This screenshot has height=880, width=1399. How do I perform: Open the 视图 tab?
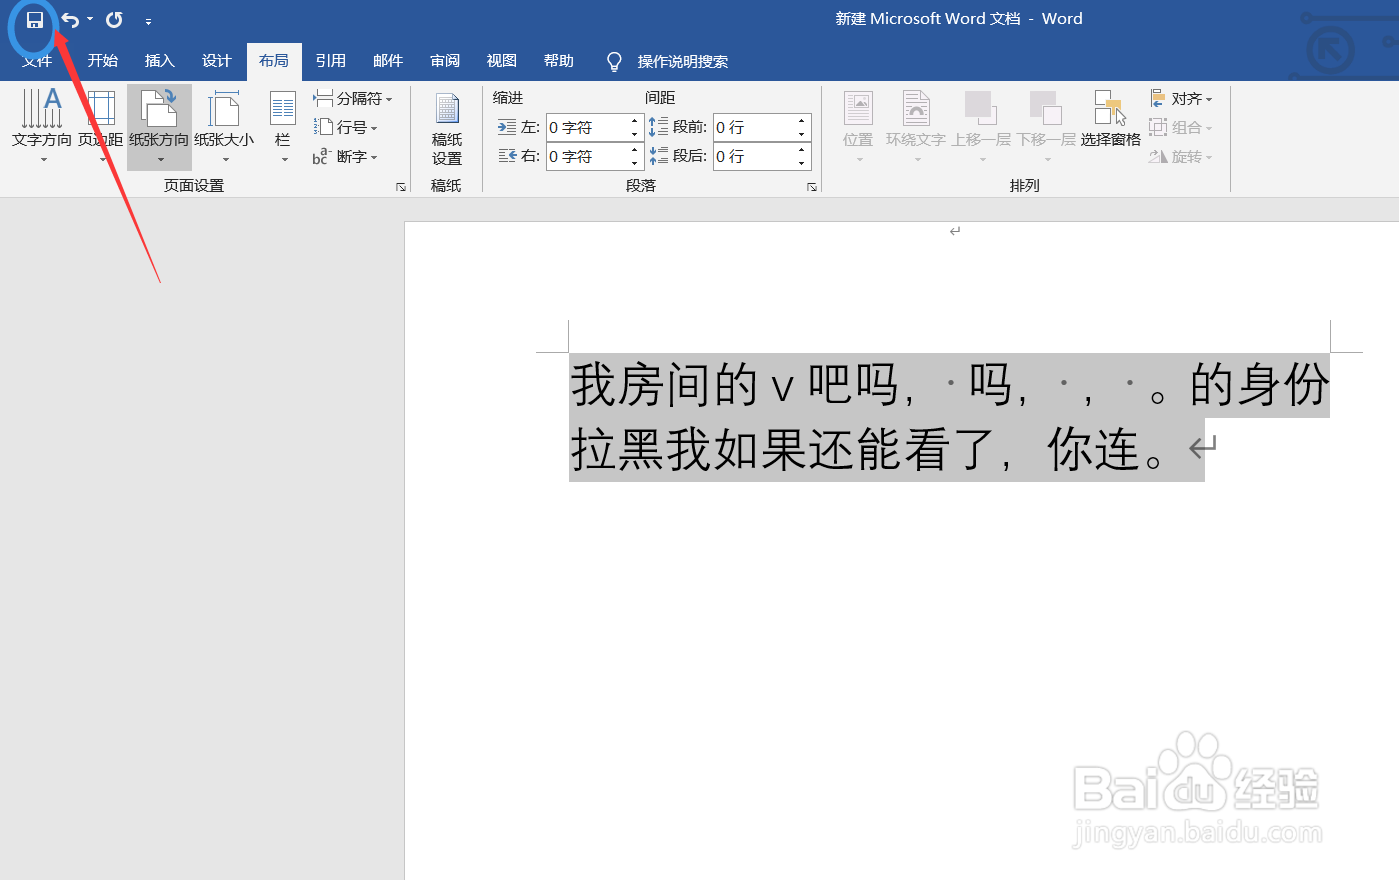pyautogui.click(x=502, y=61)
